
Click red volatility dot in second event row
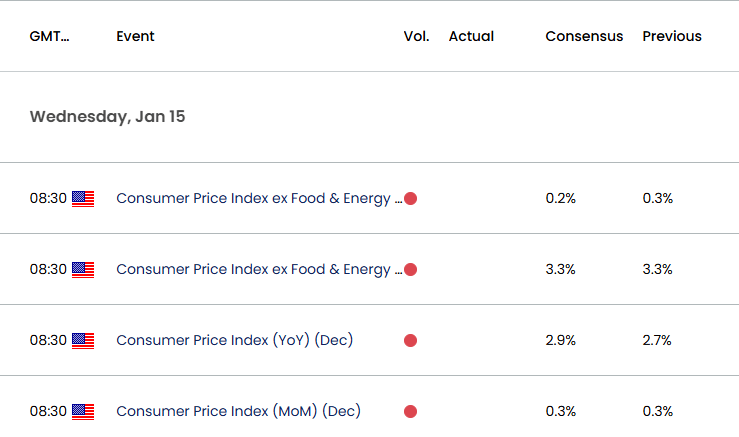click(x=411, y=270)
